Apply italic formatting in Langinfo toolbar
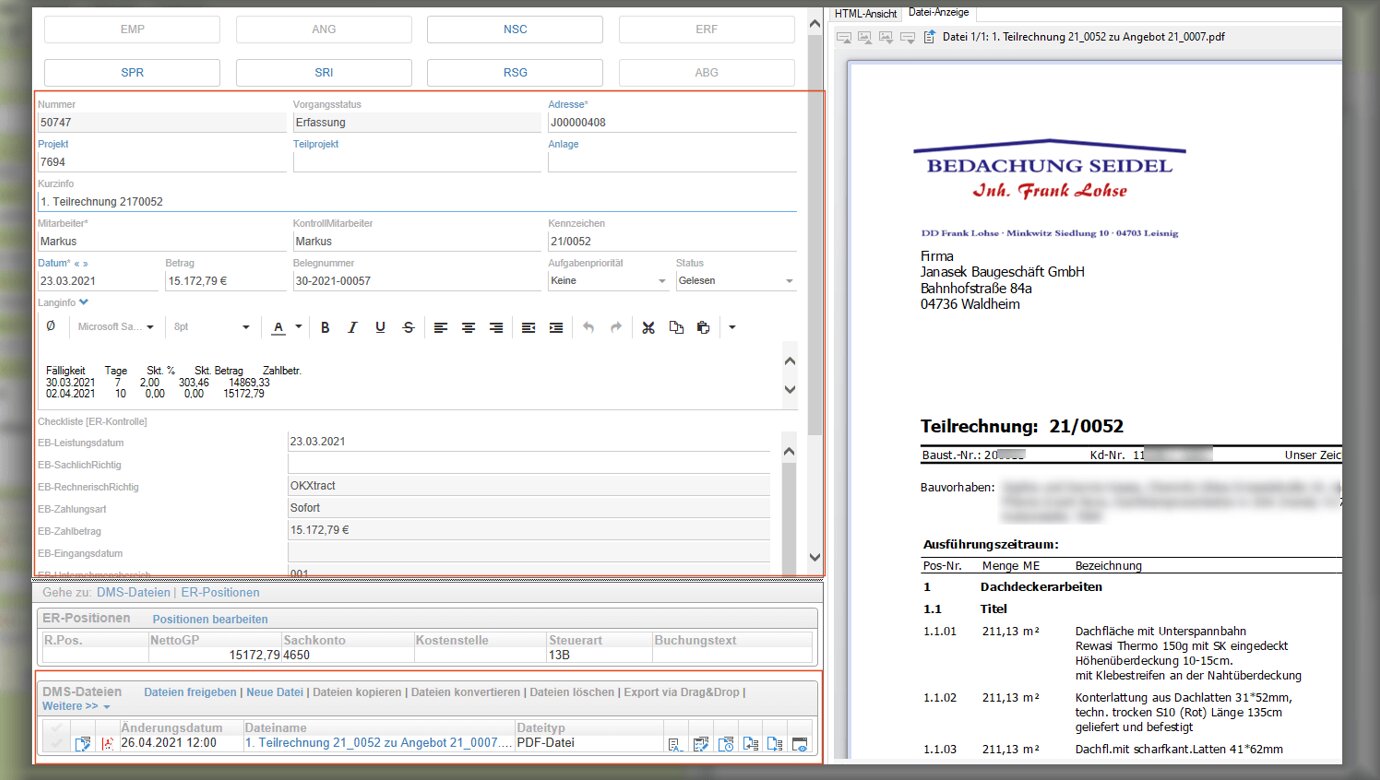The width and height of the screenshot is (1380, 780). (x=352, y=327)
